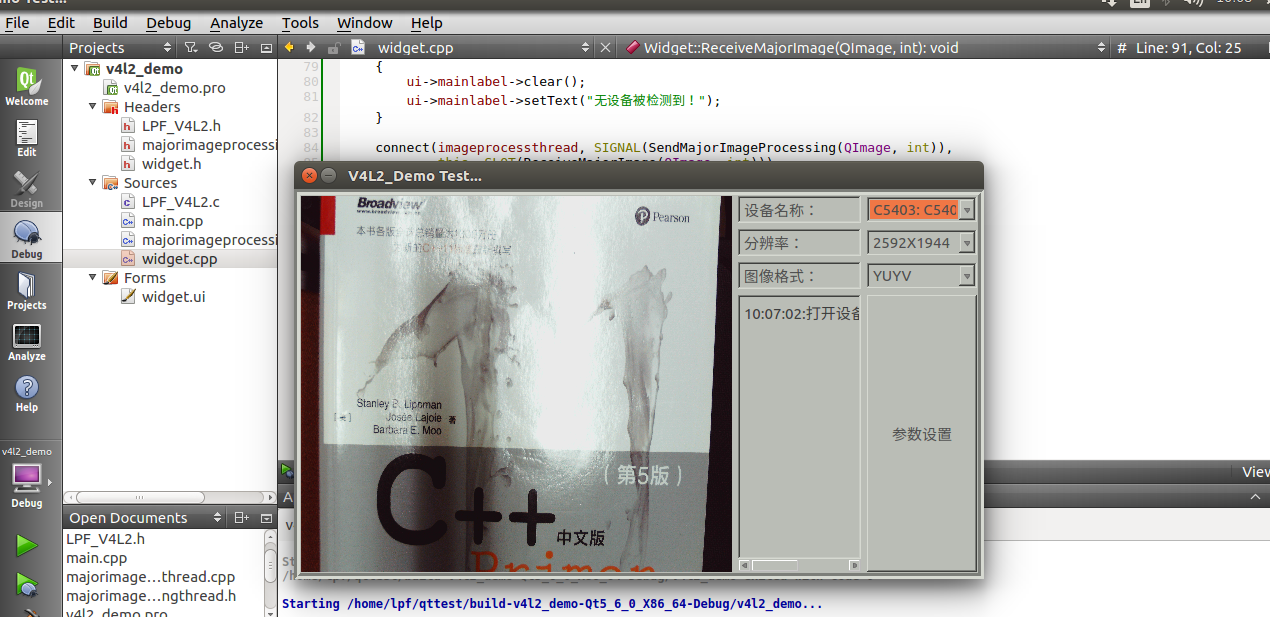Open the Build menu
Screen dimensions: 1270x617
[110, 22]
